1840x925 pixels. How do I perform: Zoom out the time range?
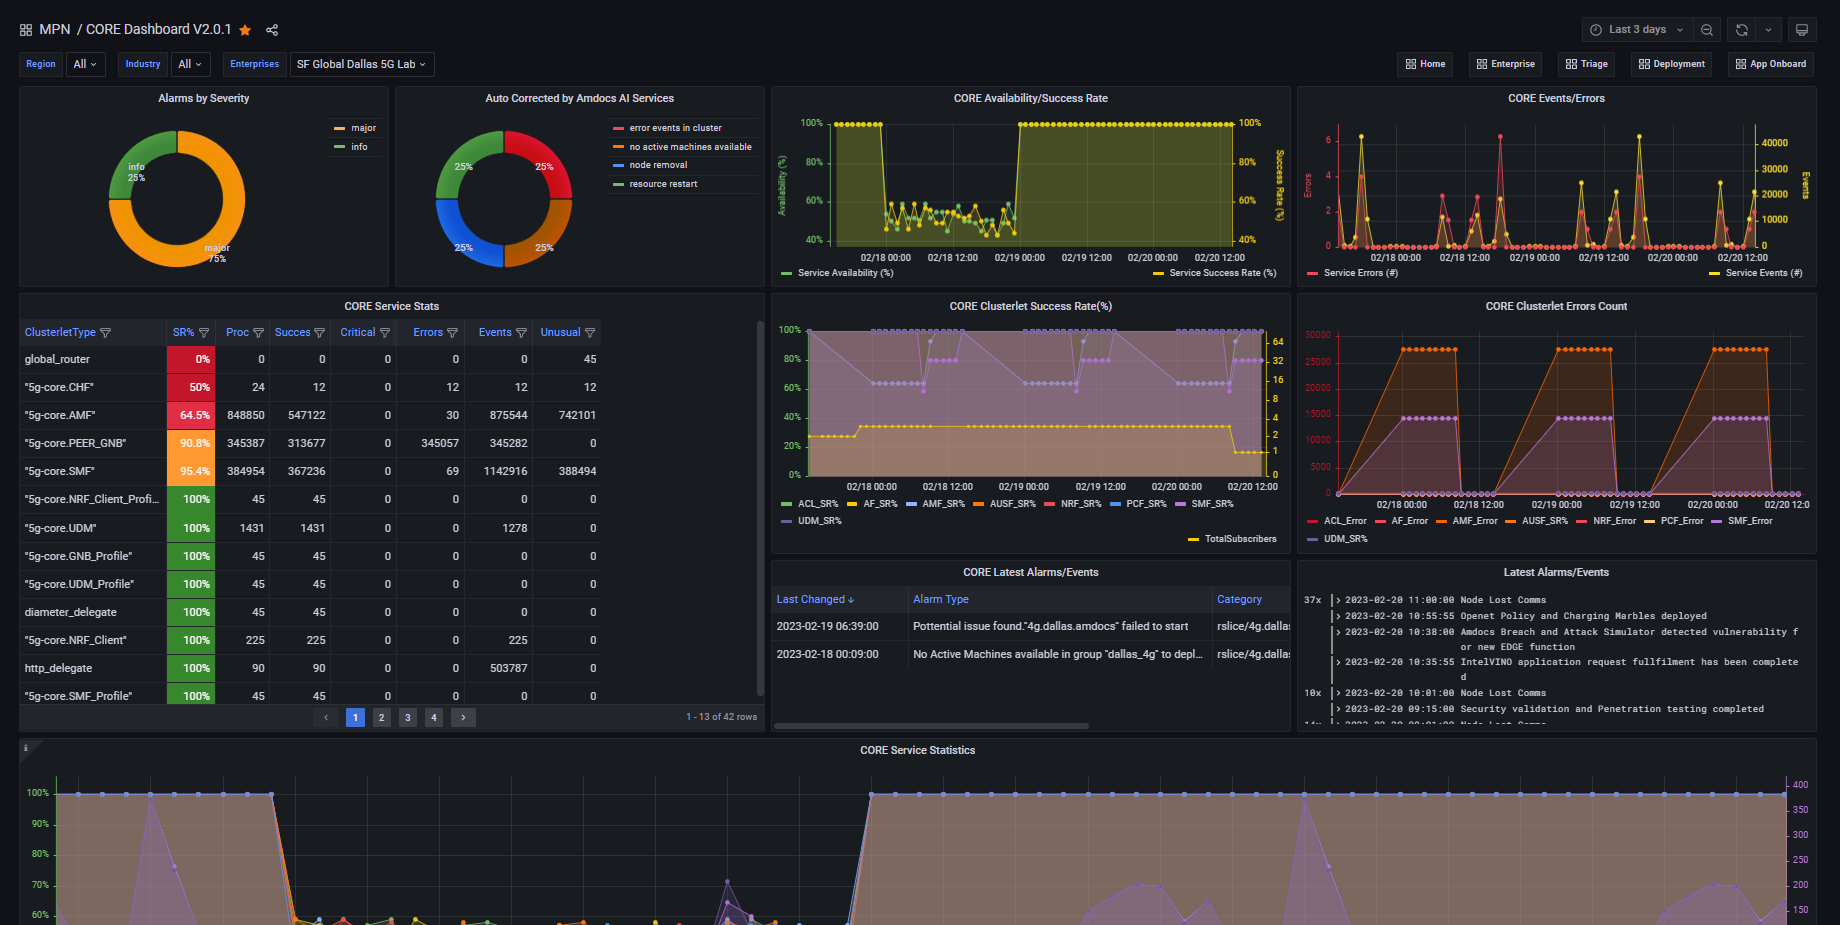click(x=1707, y=30)
